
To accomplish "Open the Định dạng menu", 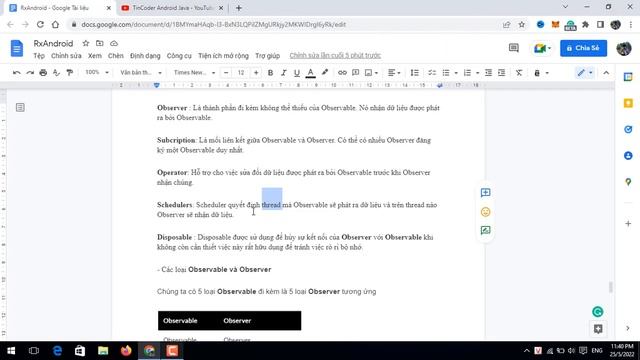I will pos(145,56).
